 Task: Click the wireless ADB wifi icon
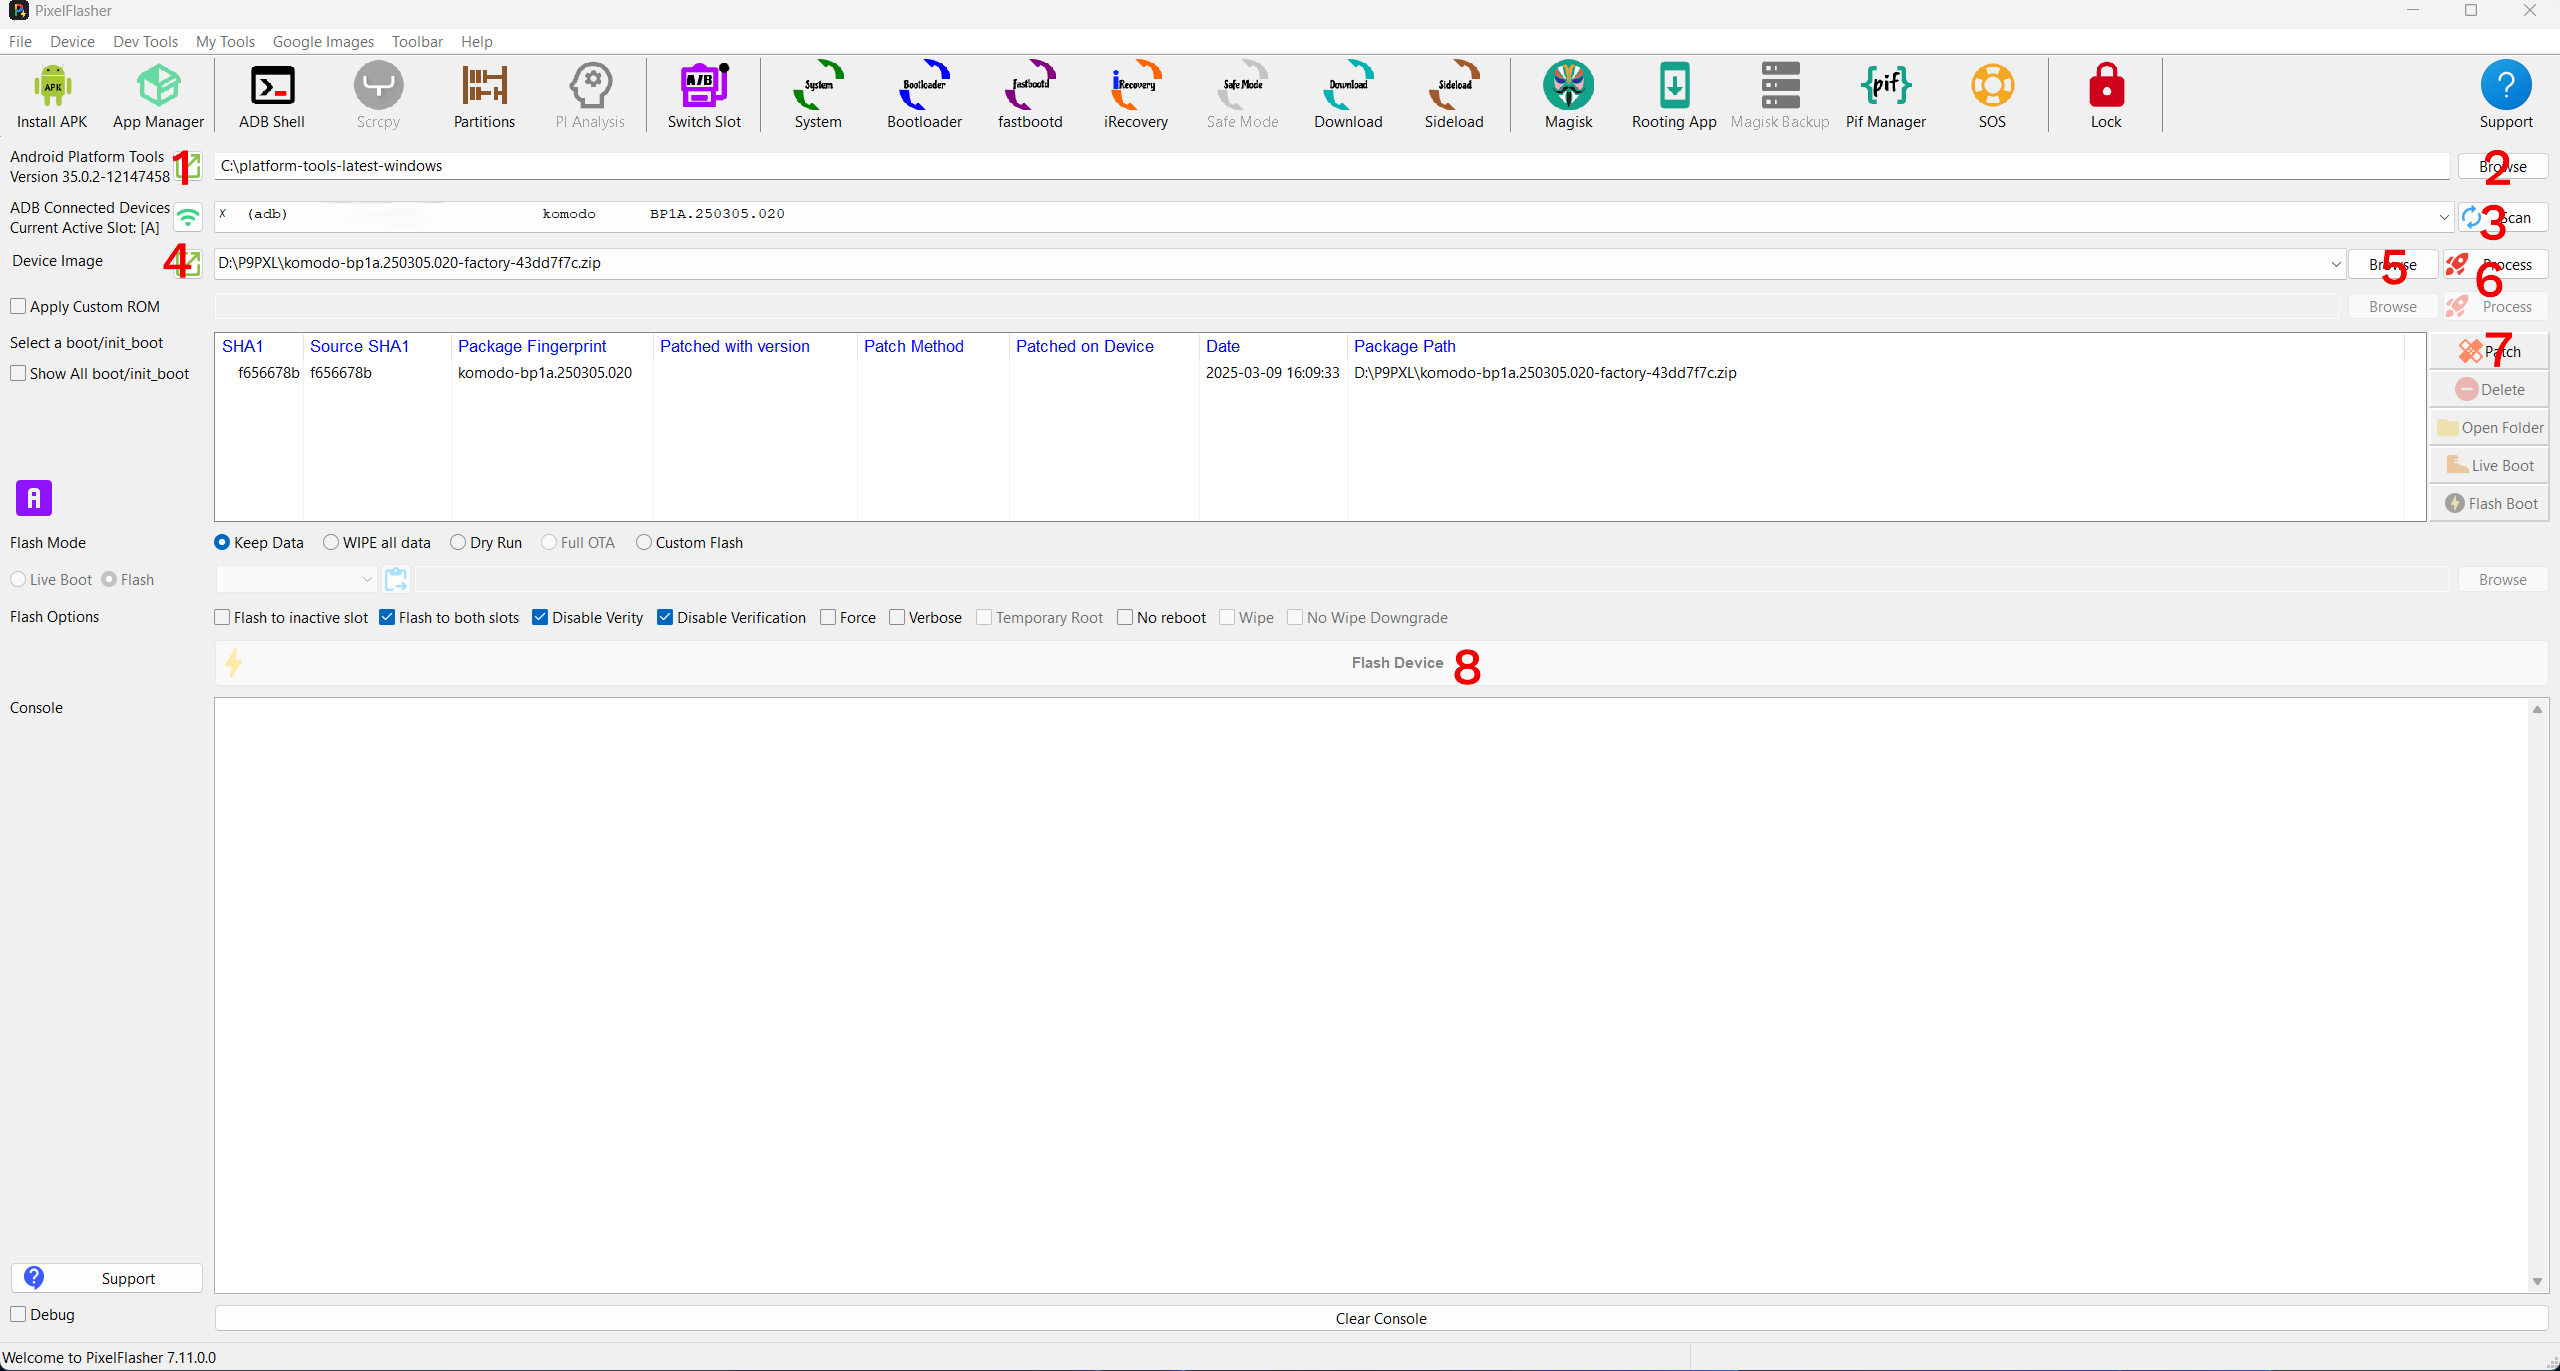pos(188,217)
